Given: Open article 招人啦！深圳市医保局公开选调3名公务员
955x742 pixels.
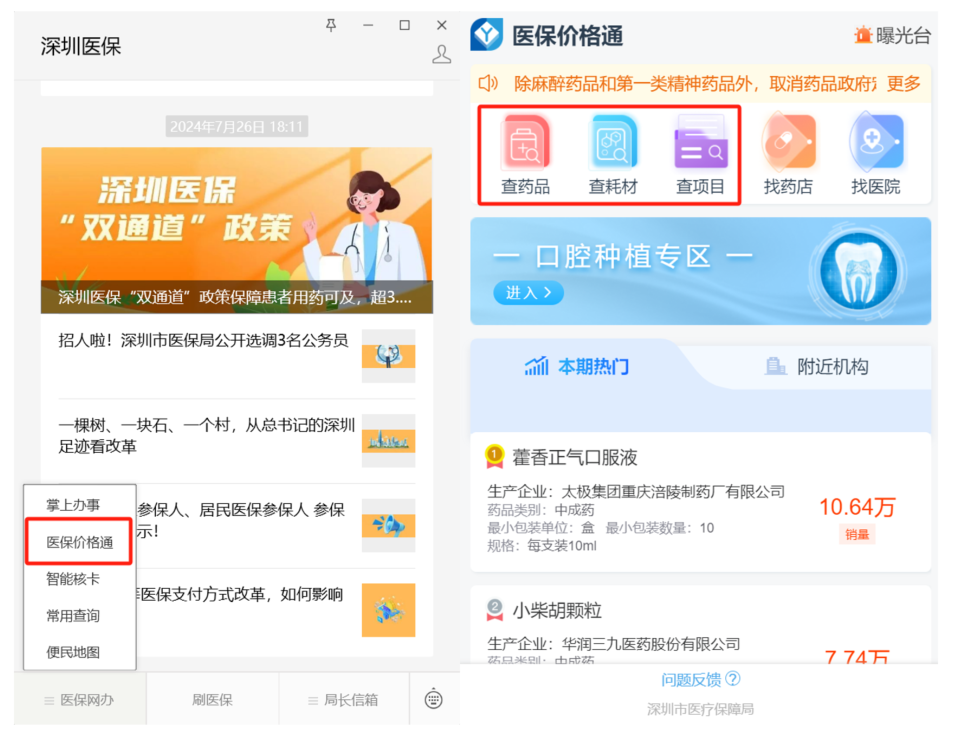Looking at the screenshot, I should 203,340.
